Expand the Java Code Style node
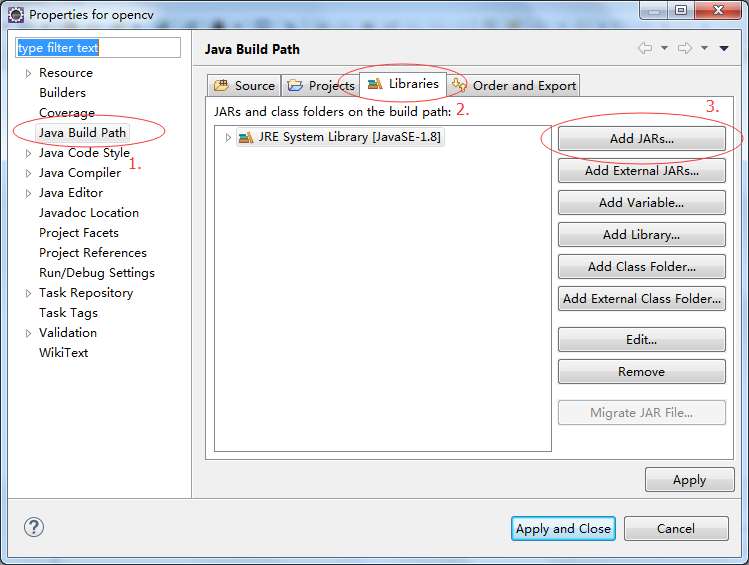 tap(28, 153)
